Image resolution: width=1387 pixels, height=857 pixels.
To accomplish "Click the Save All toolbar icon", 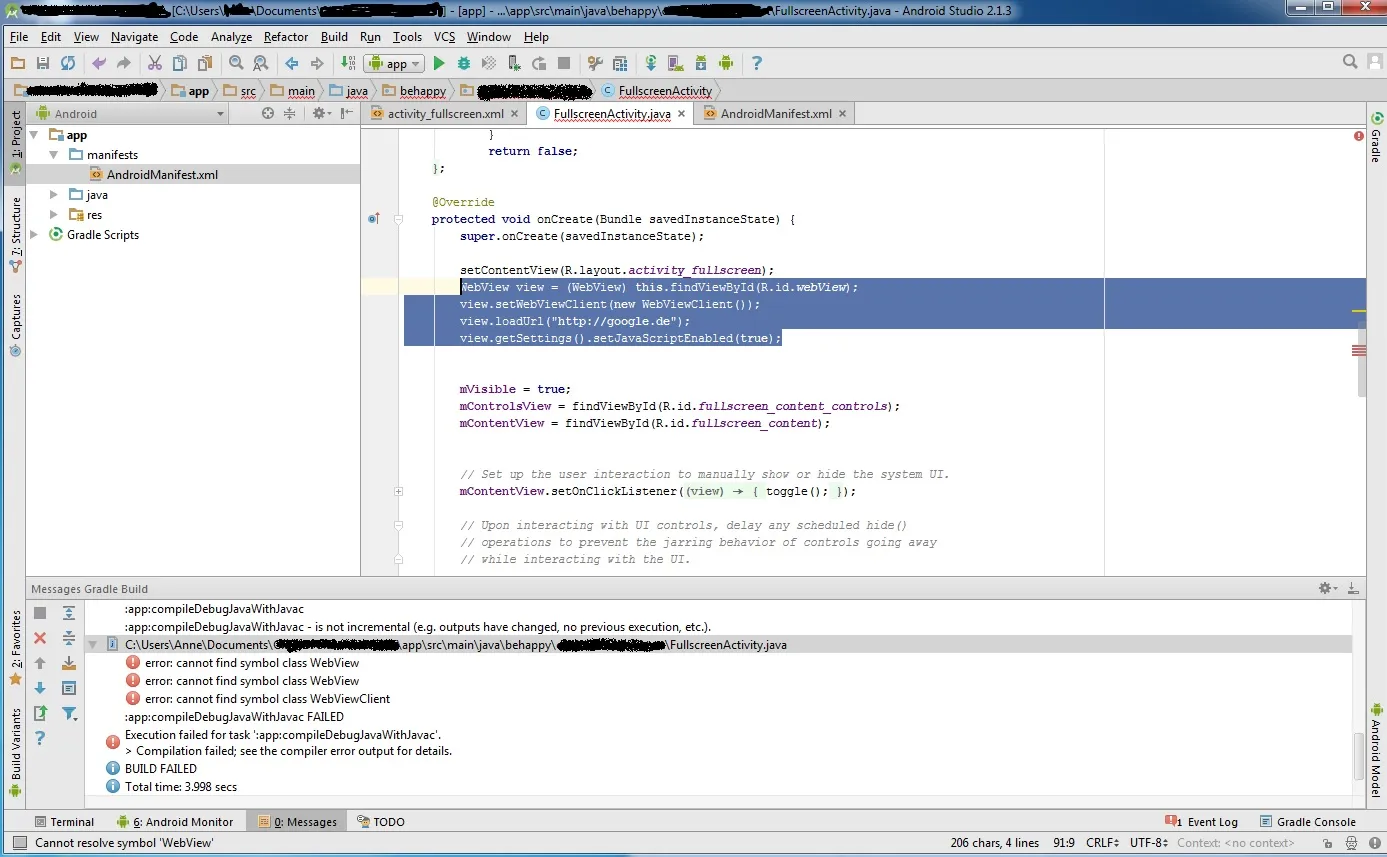I will point(42,63).
